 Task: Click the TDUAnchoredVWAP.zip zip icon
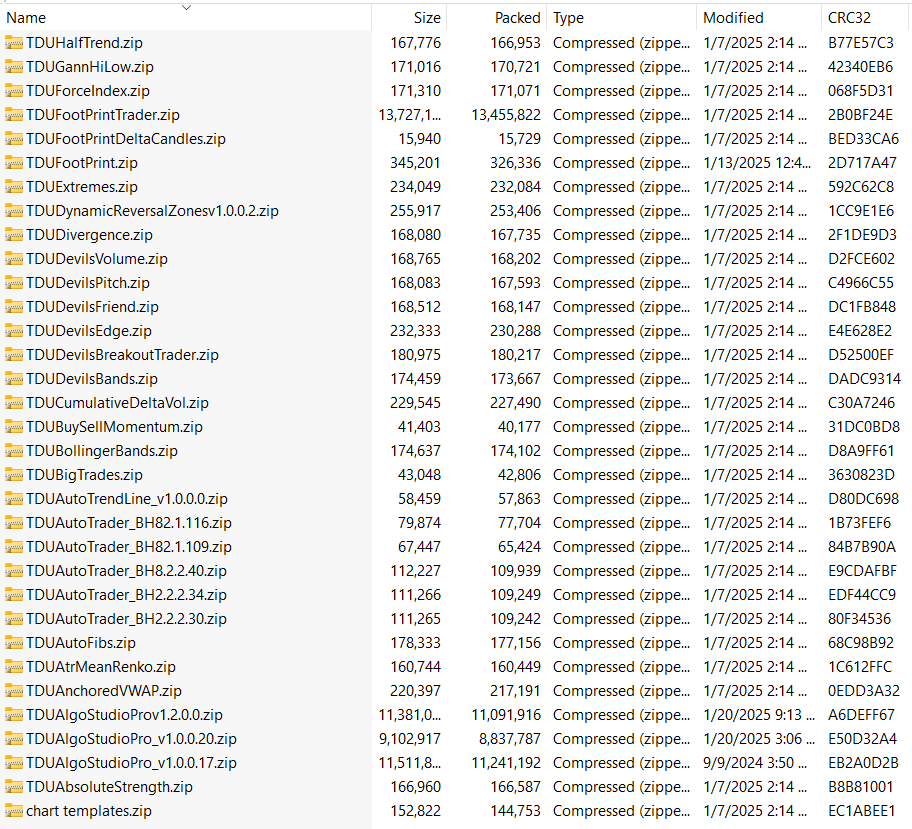coord(14,691)
